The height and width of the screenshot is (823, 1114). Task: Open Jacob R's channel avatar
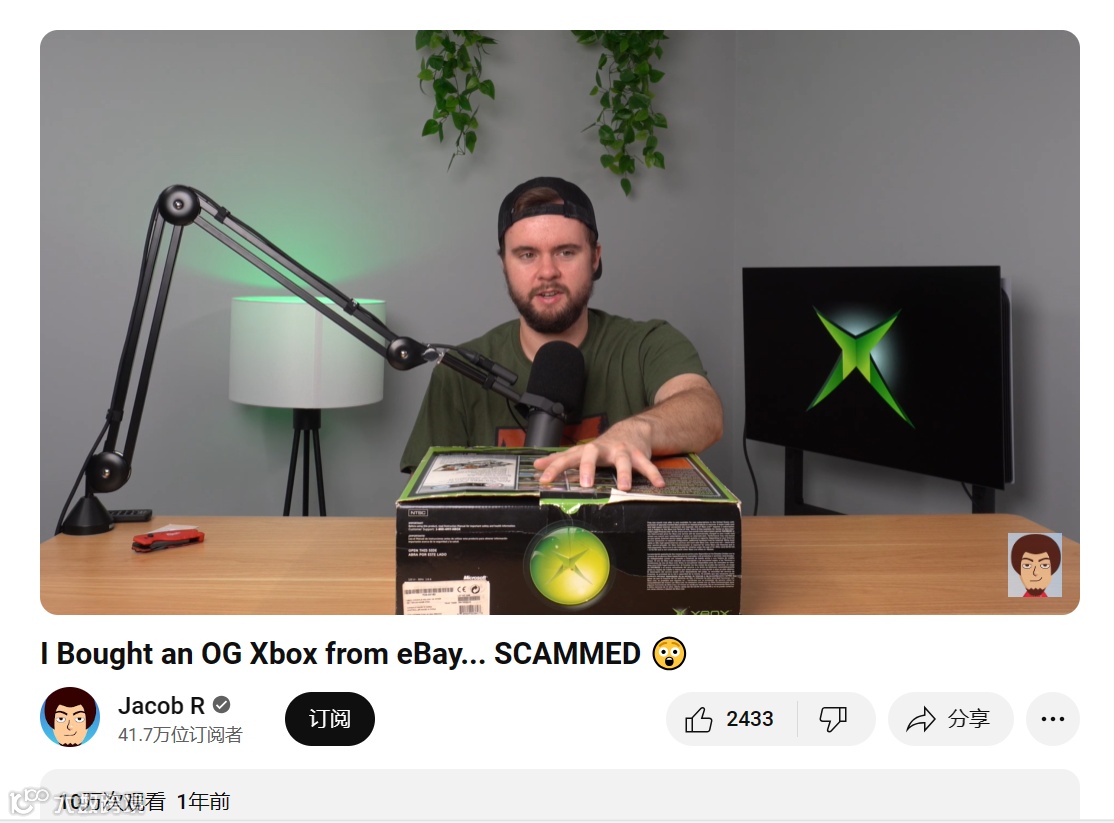(70, 717)
